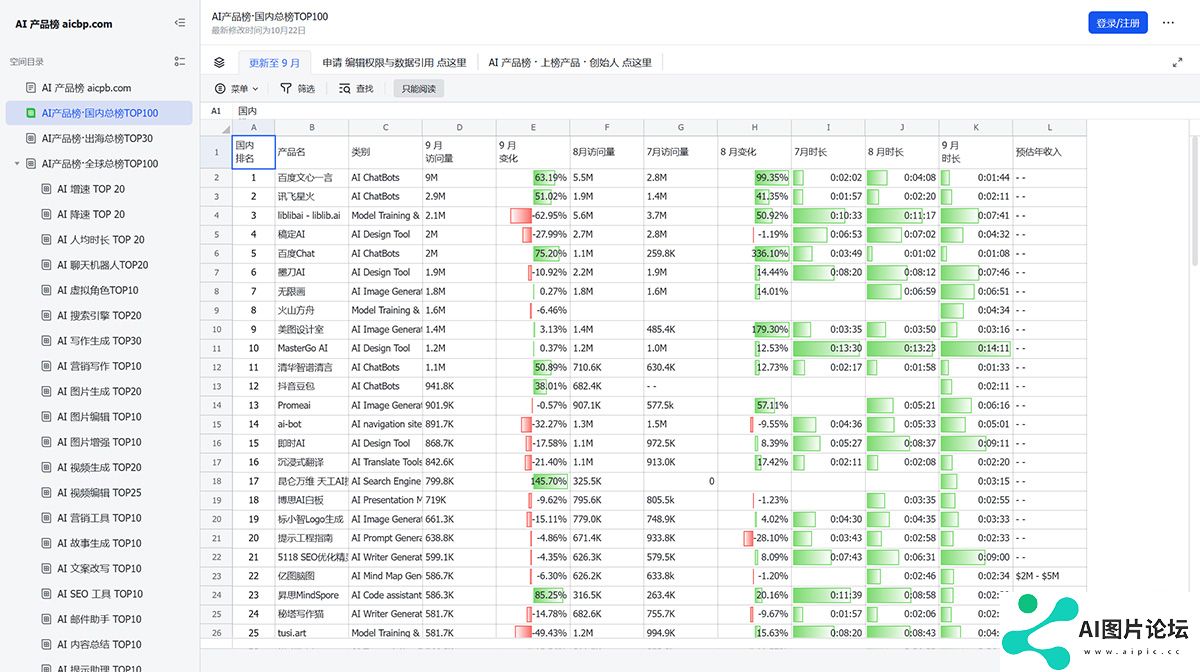Click the sheet icon next to AI 视频编辑 TOP25
Screen dimensions: 1200x672
coord(47,493)
